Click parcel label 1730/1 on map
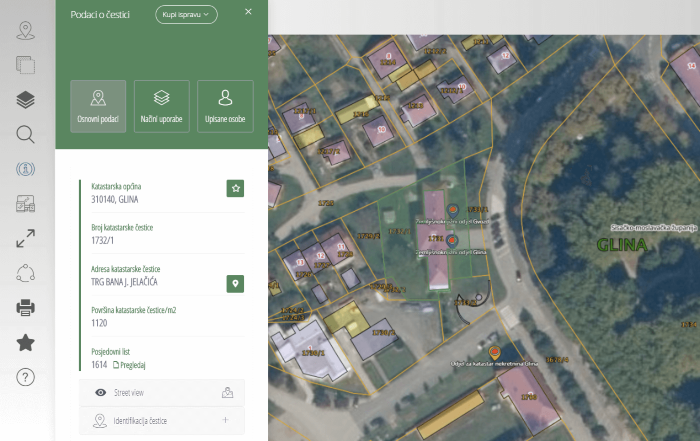Image resolution: width=700 pixels, height=441 pixels. coord(313,353)
